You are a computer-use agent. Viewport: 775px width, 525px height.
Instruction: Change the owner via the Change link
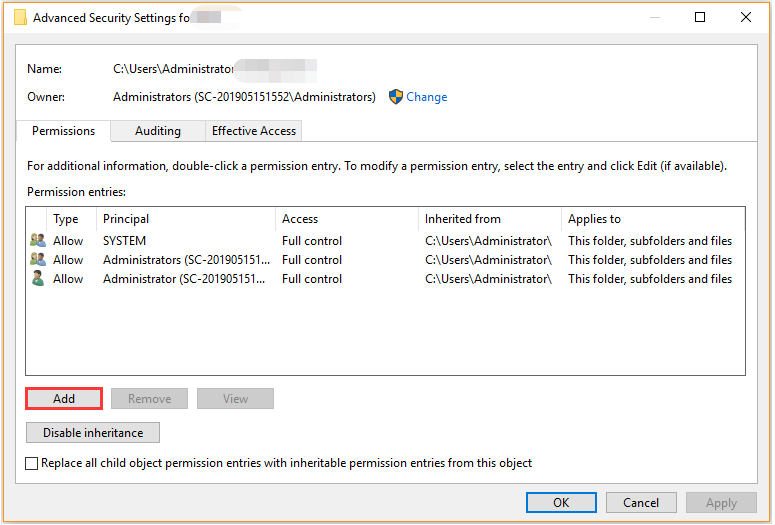(427, 97)
